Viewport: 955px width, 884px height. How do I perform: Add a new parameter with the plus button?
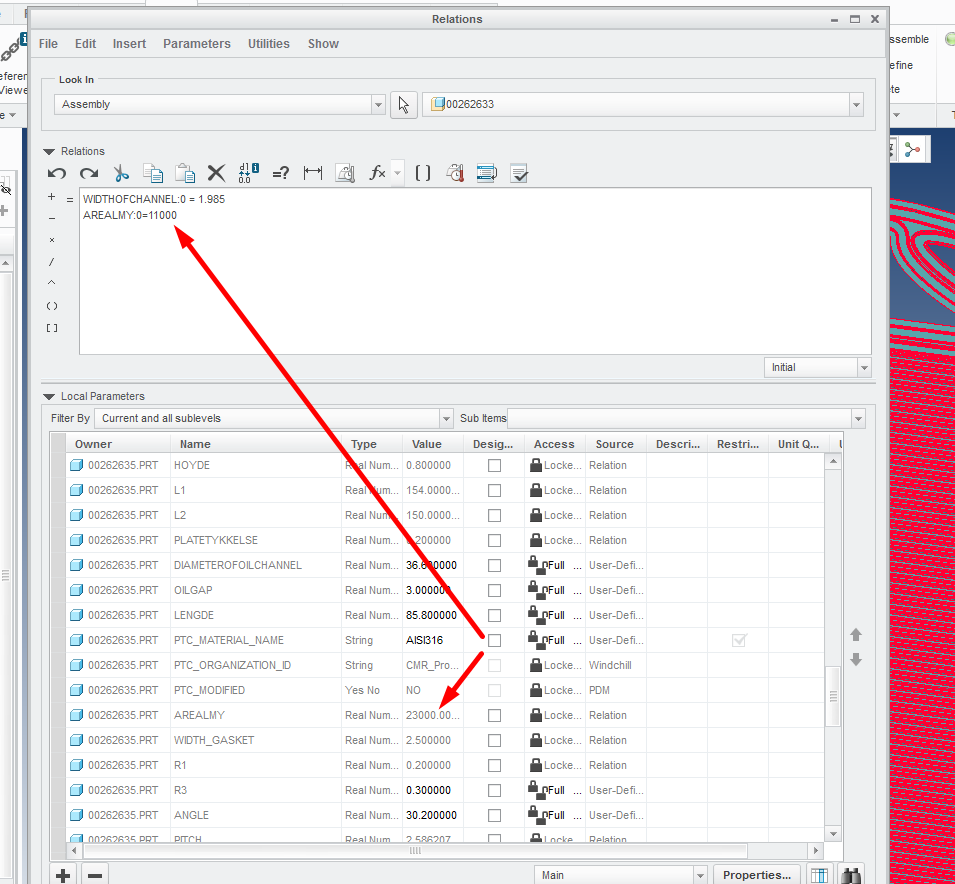(x=62, y=873)
